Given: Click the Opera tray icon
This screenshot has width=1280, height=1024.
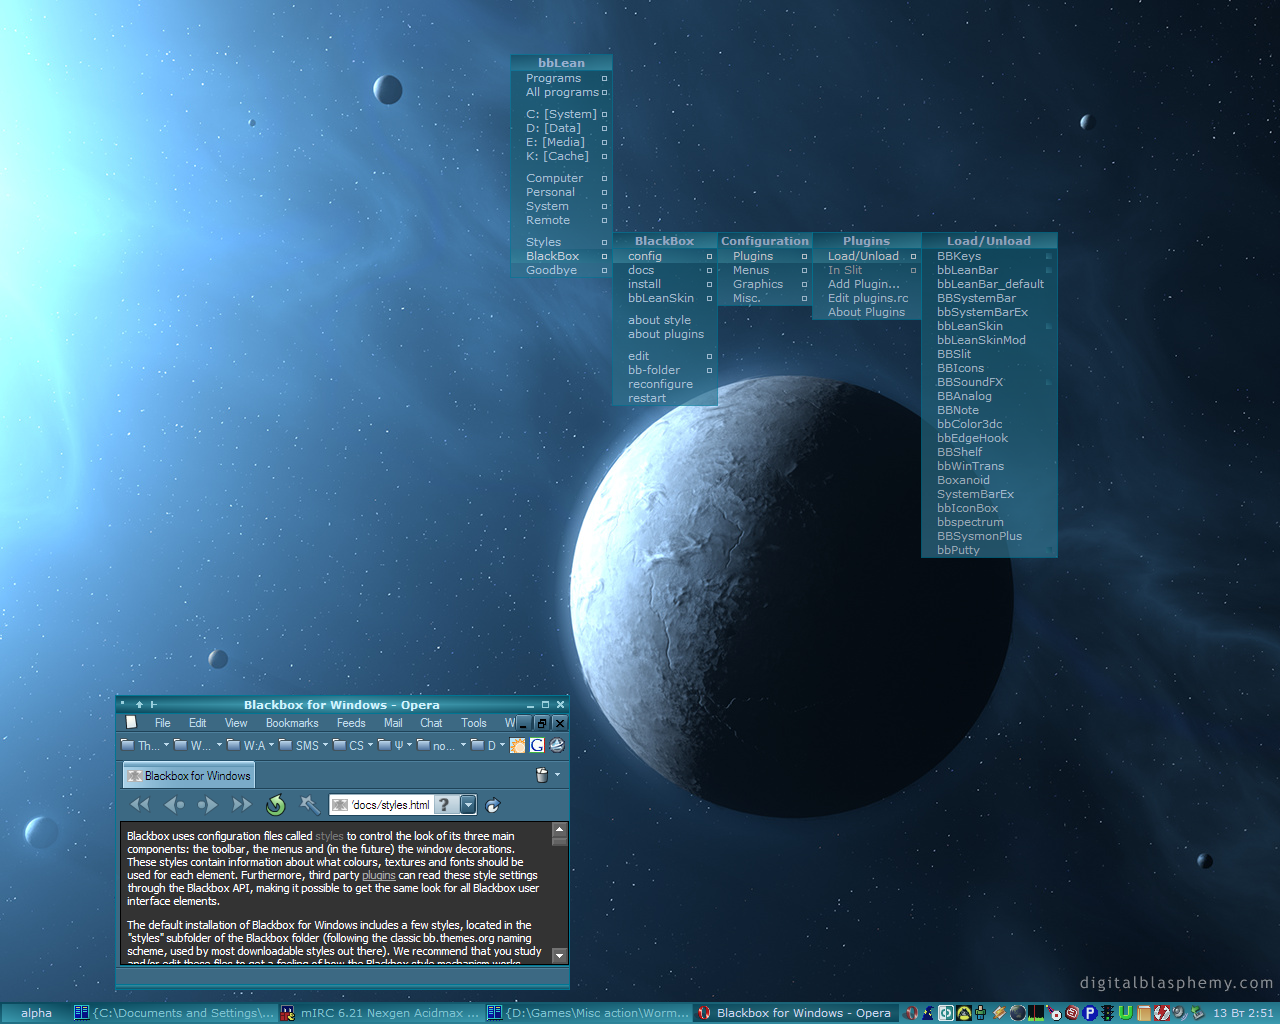Looking at the screenshot, I should click(x=912, y=1013).
